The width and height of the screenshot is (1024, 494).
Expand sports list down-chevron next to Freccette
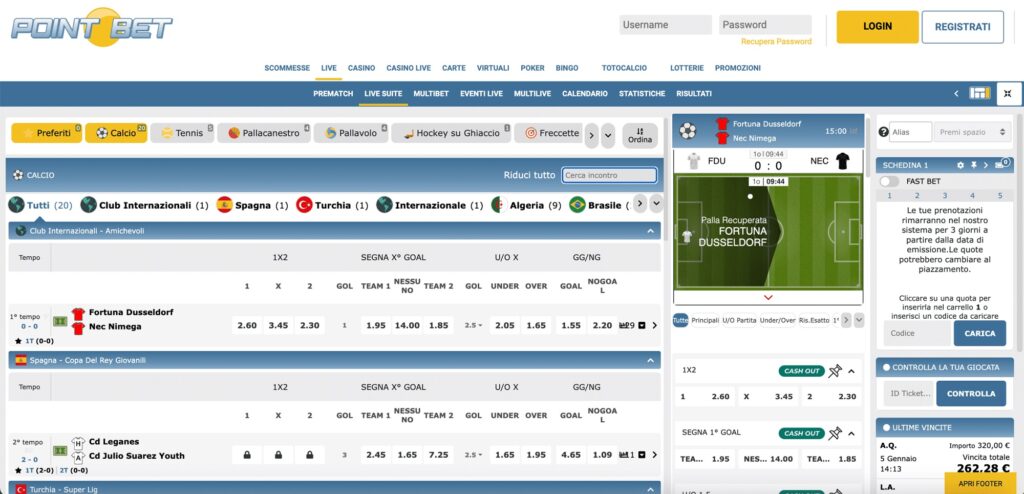(x=608, y=136)
